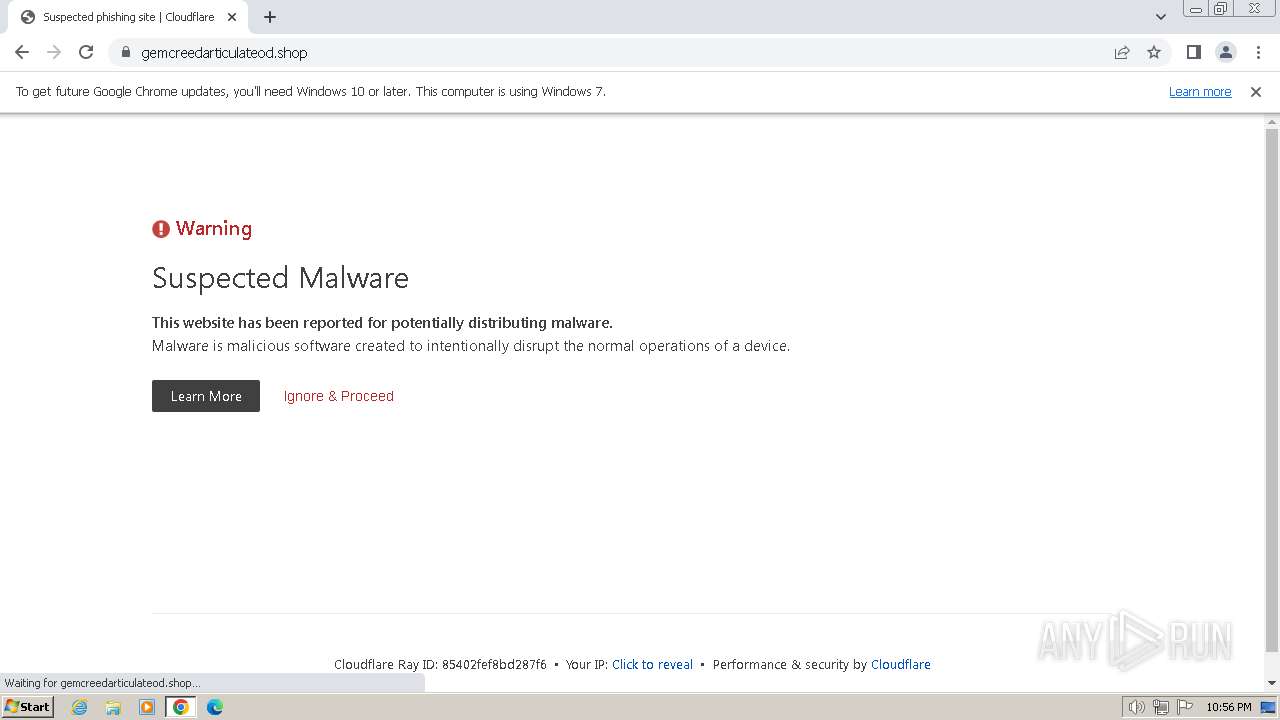
Task: Click the red Warning alert icon
Action: pos(161,229)
